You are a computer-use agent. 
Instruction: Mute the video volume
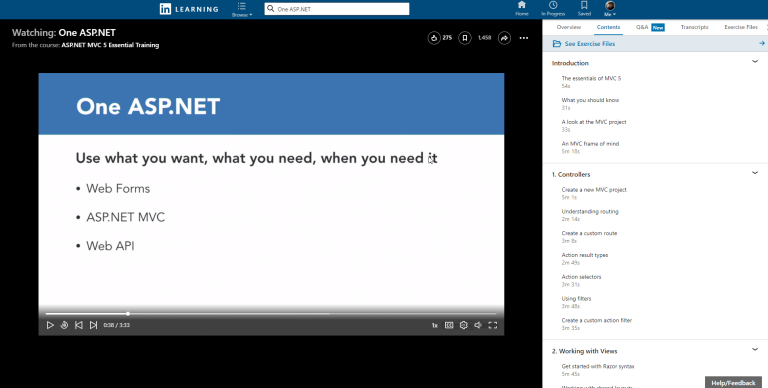click(478, 325)
